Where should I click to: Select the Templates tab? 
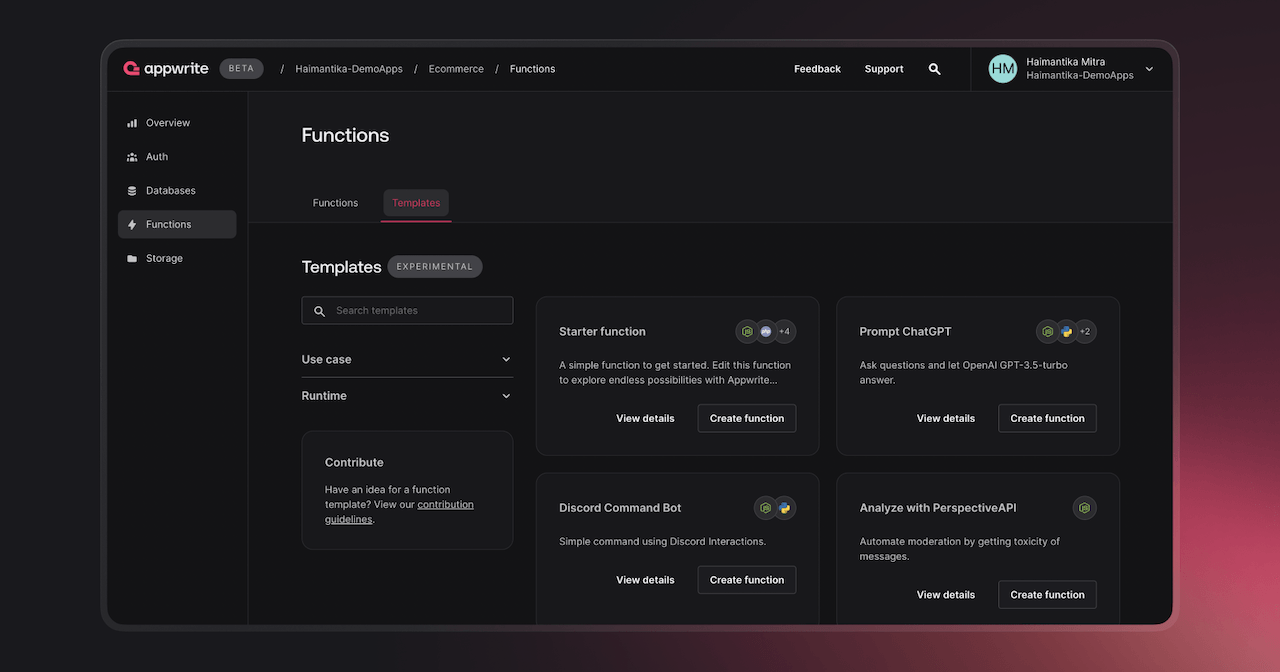pyautogui.click(x=416, y=203)
